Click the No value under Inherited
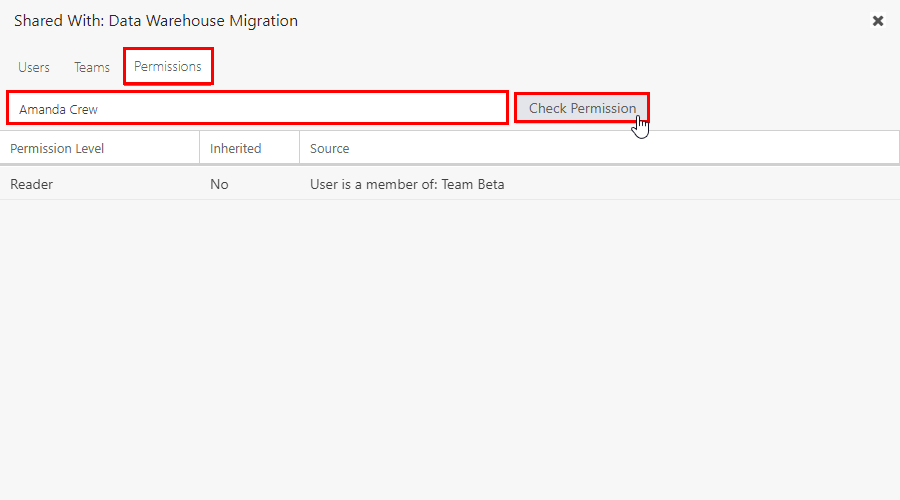The height and width of the screenshot is (500, 900). 219,184
